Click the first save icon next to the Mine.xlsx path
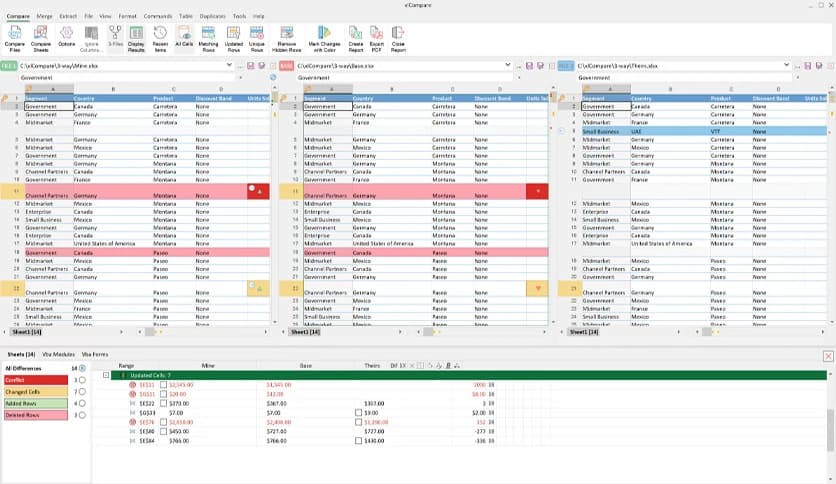This screenshot has height=484, width=836. [250, 66]
